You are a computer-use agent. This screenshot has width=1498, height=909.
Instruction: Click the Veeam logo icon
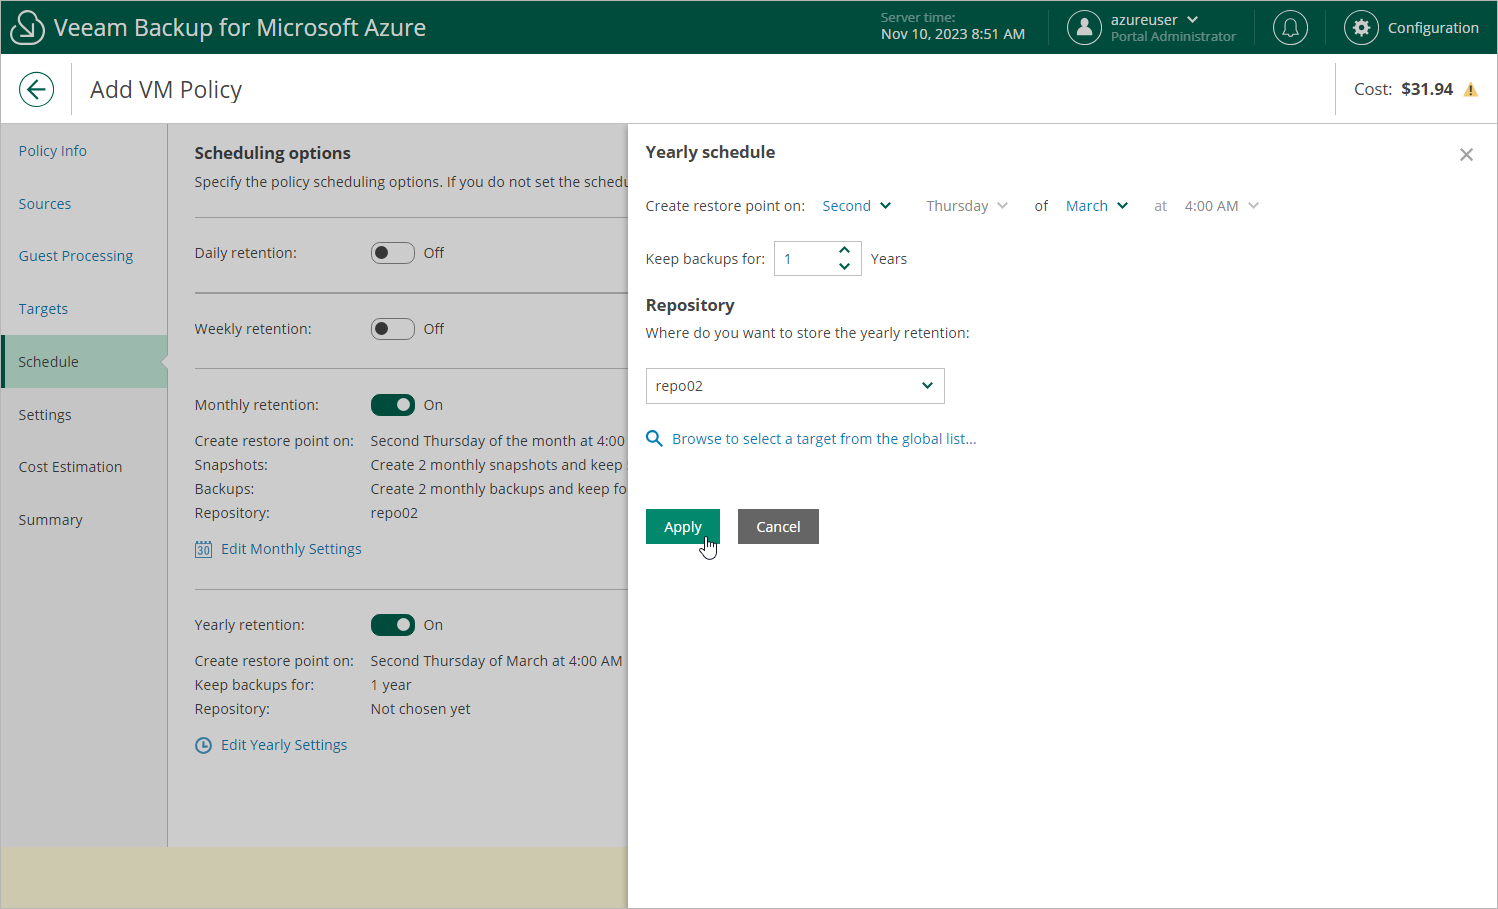click(x=27, y=27)
